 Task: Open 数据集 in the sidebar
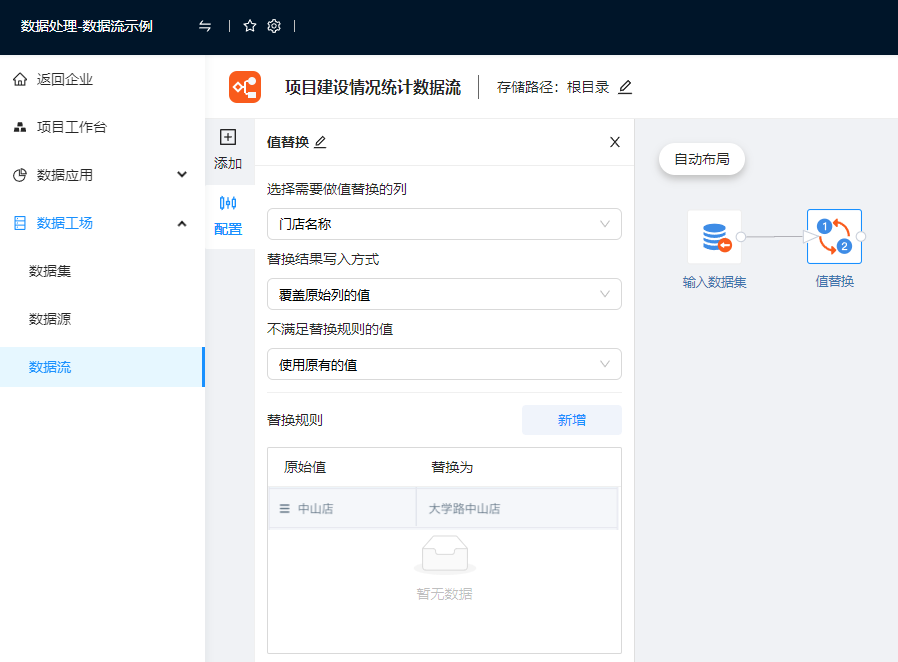tap(50, 271)
